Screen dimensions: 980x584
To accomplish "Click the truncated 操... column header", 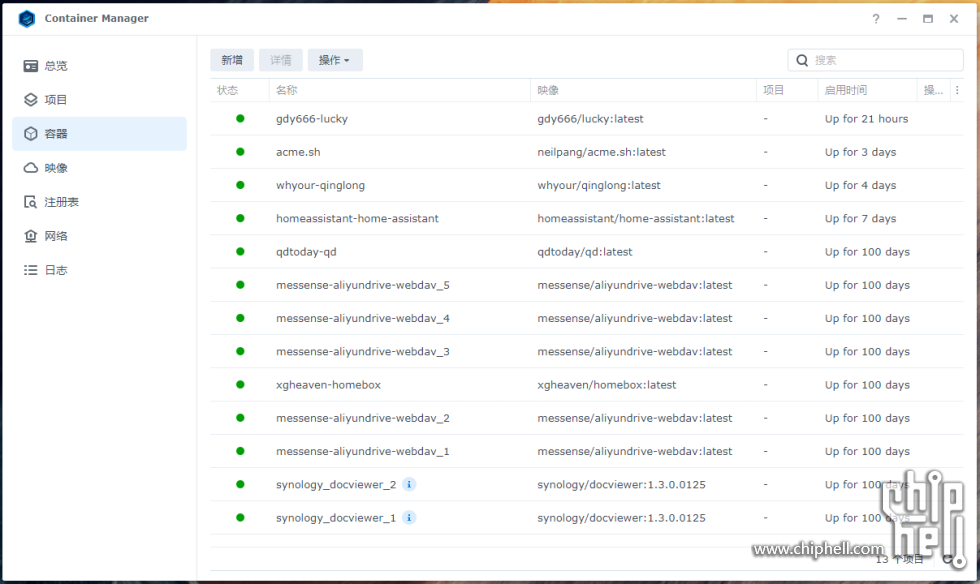I will click(x=933, y=90).
